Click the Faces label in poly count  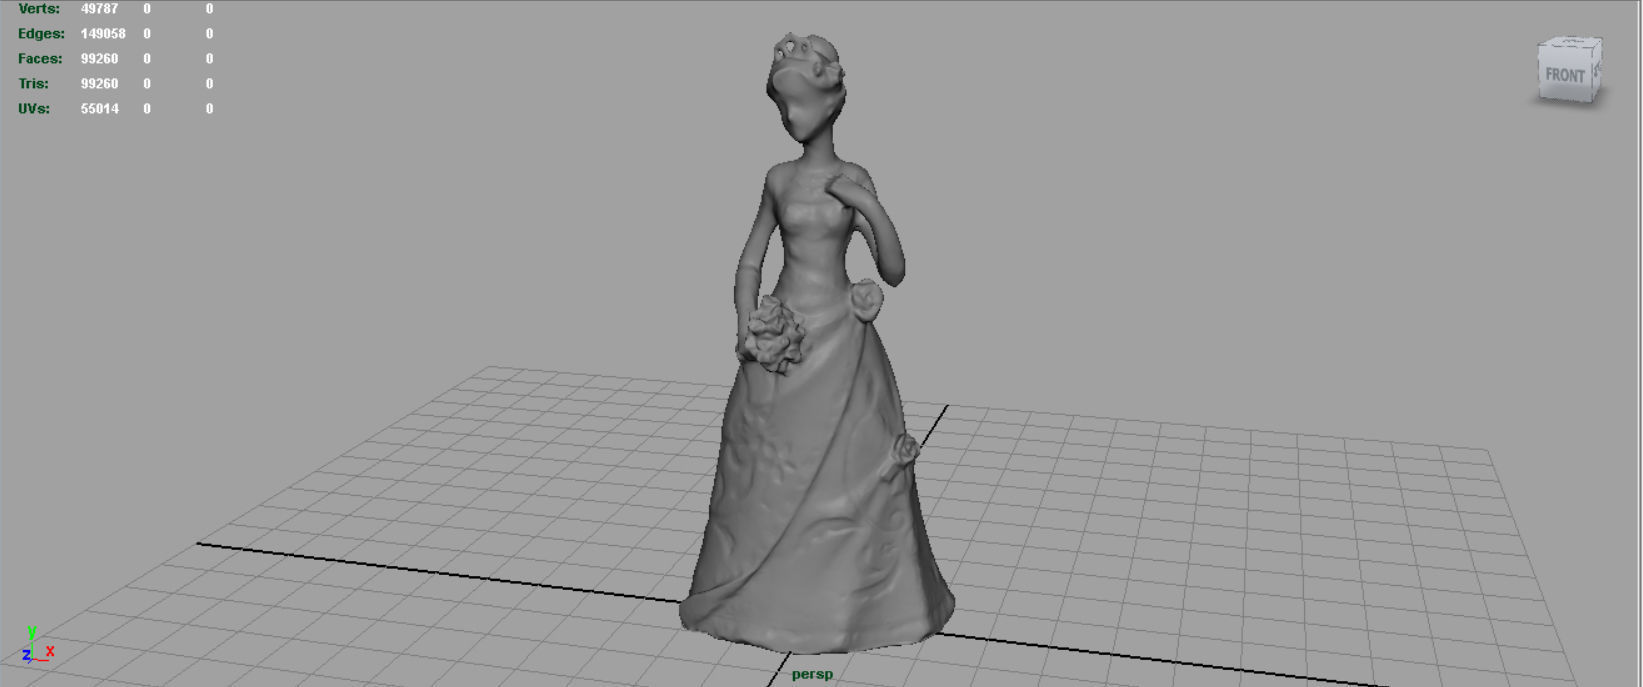(40, 58)
